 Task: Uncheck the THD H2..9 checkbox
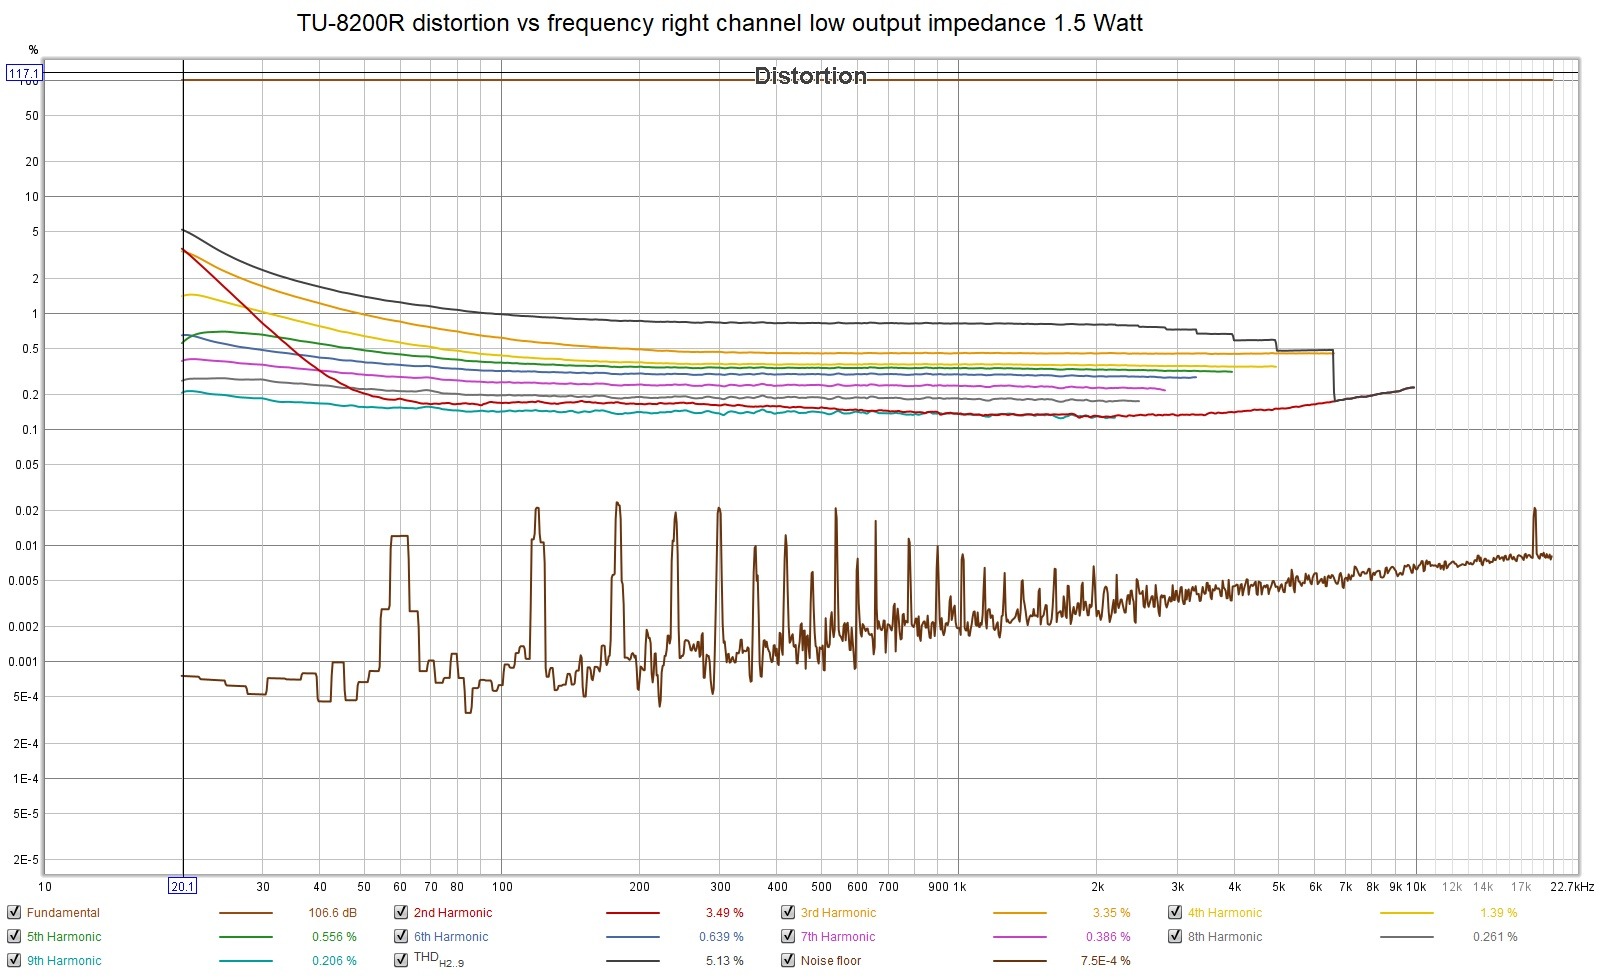401,960
